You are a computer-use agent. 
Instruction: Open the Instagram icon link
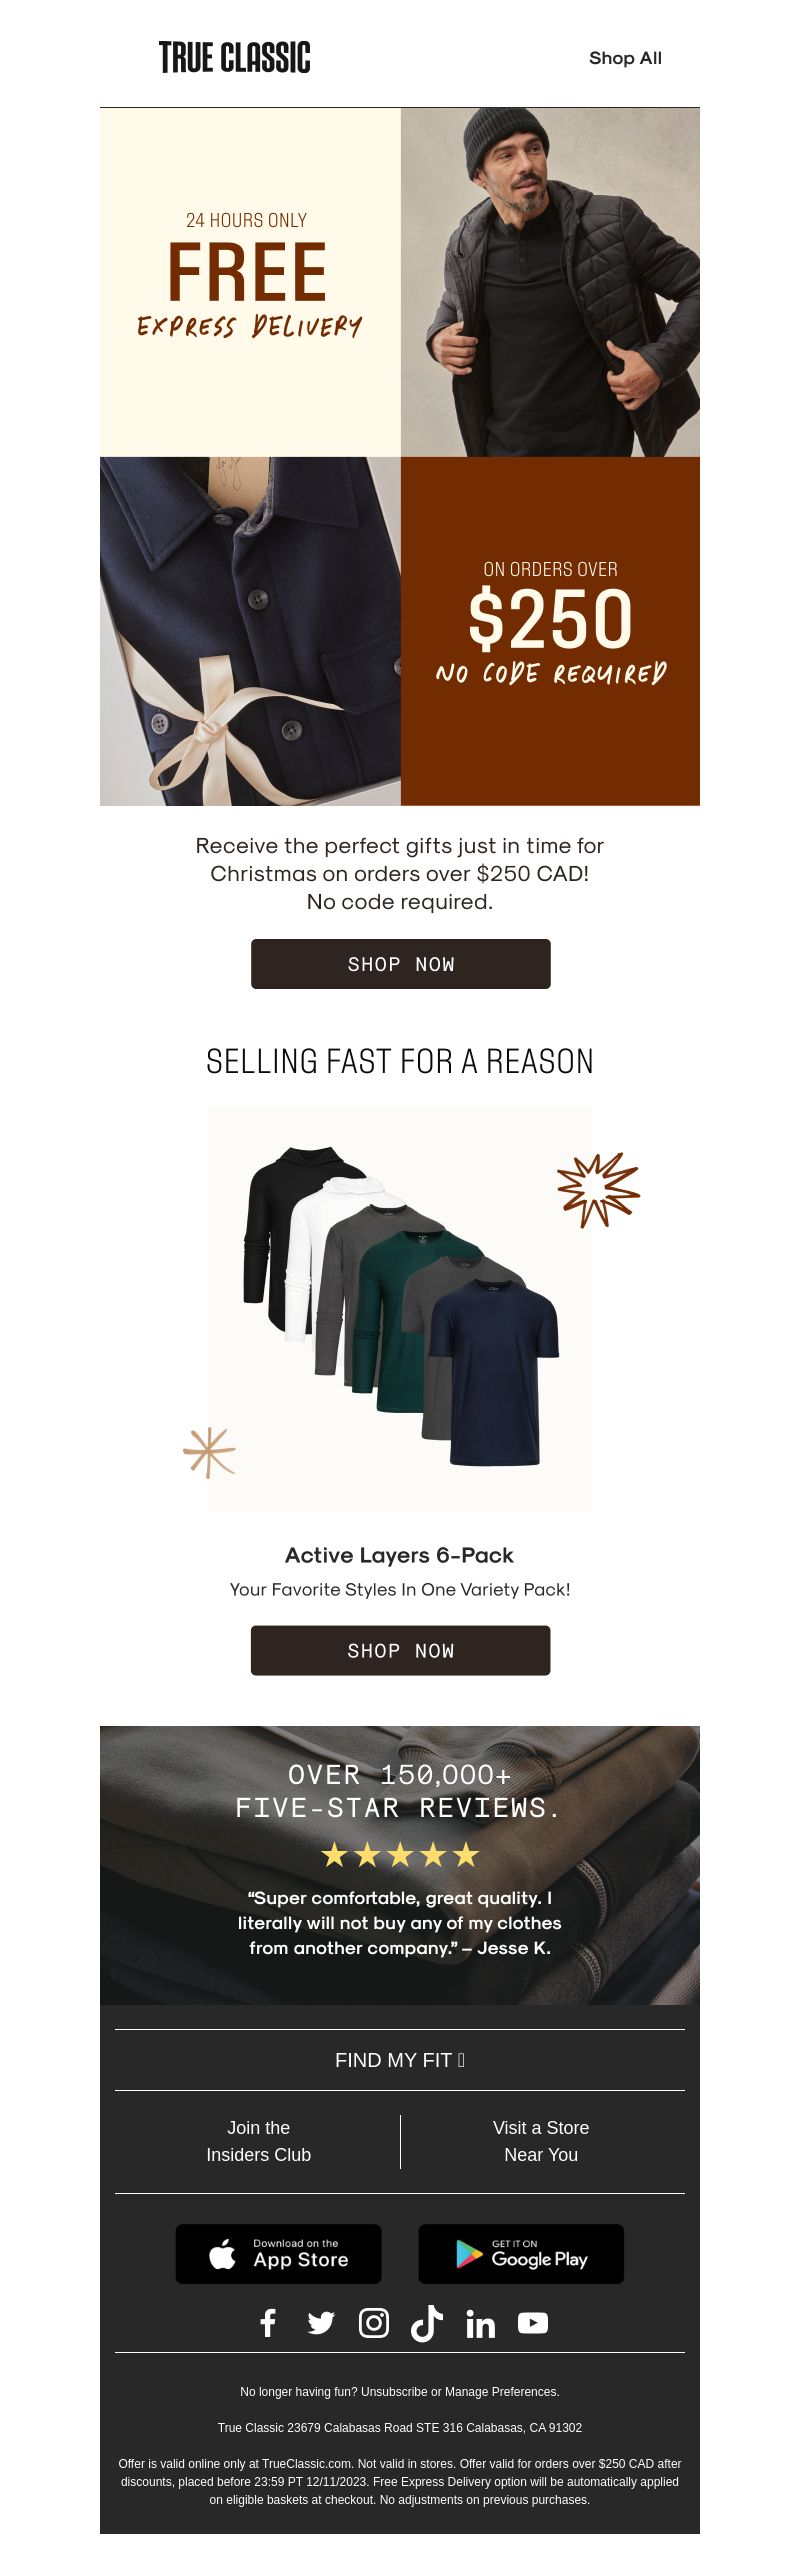[x=374, y=2323]
